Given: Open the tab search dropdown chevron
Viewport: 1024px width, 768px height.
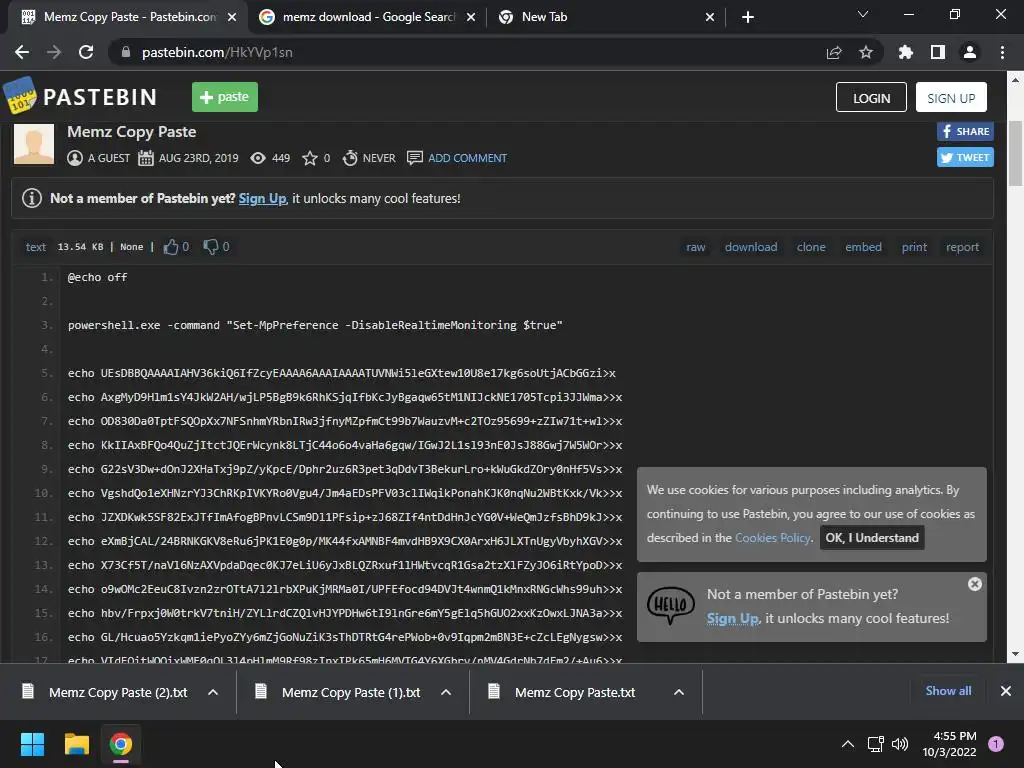Looking at the screenshot, I should [863, 14].
